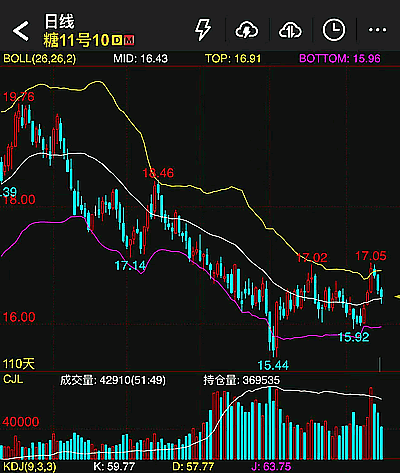Switch the BOLL(26,26,2) indicator
400x473 pixels.
pyautogui.click(x=40, y=59)
